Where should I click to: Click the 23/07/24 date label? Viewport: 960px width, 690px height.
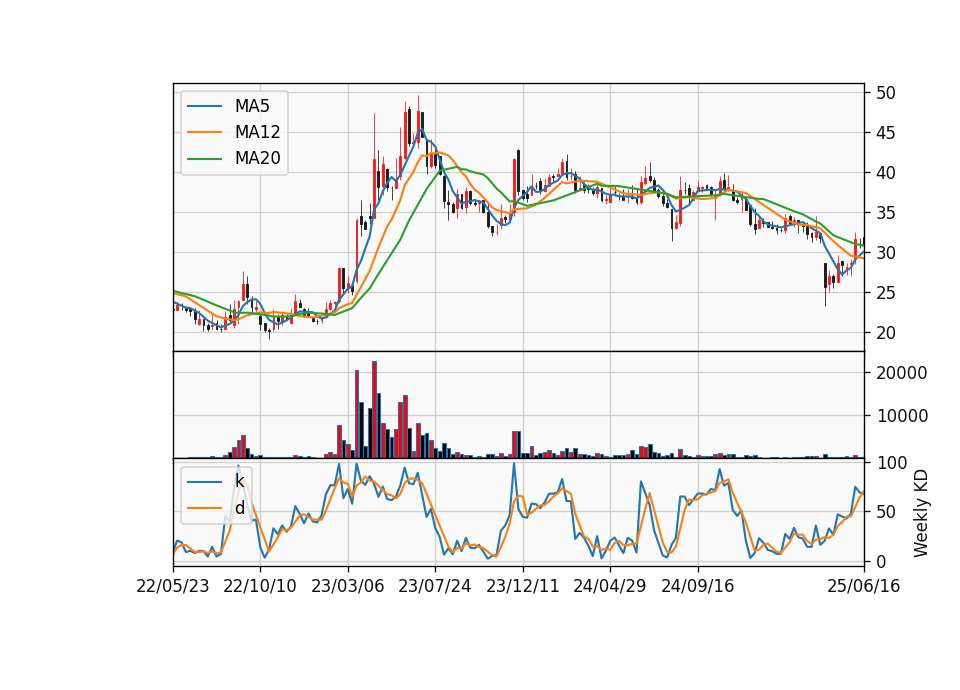coord(435,586)
